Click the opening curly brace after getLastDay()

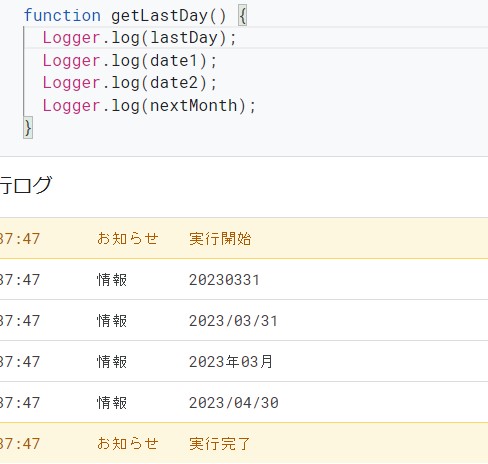243,16
